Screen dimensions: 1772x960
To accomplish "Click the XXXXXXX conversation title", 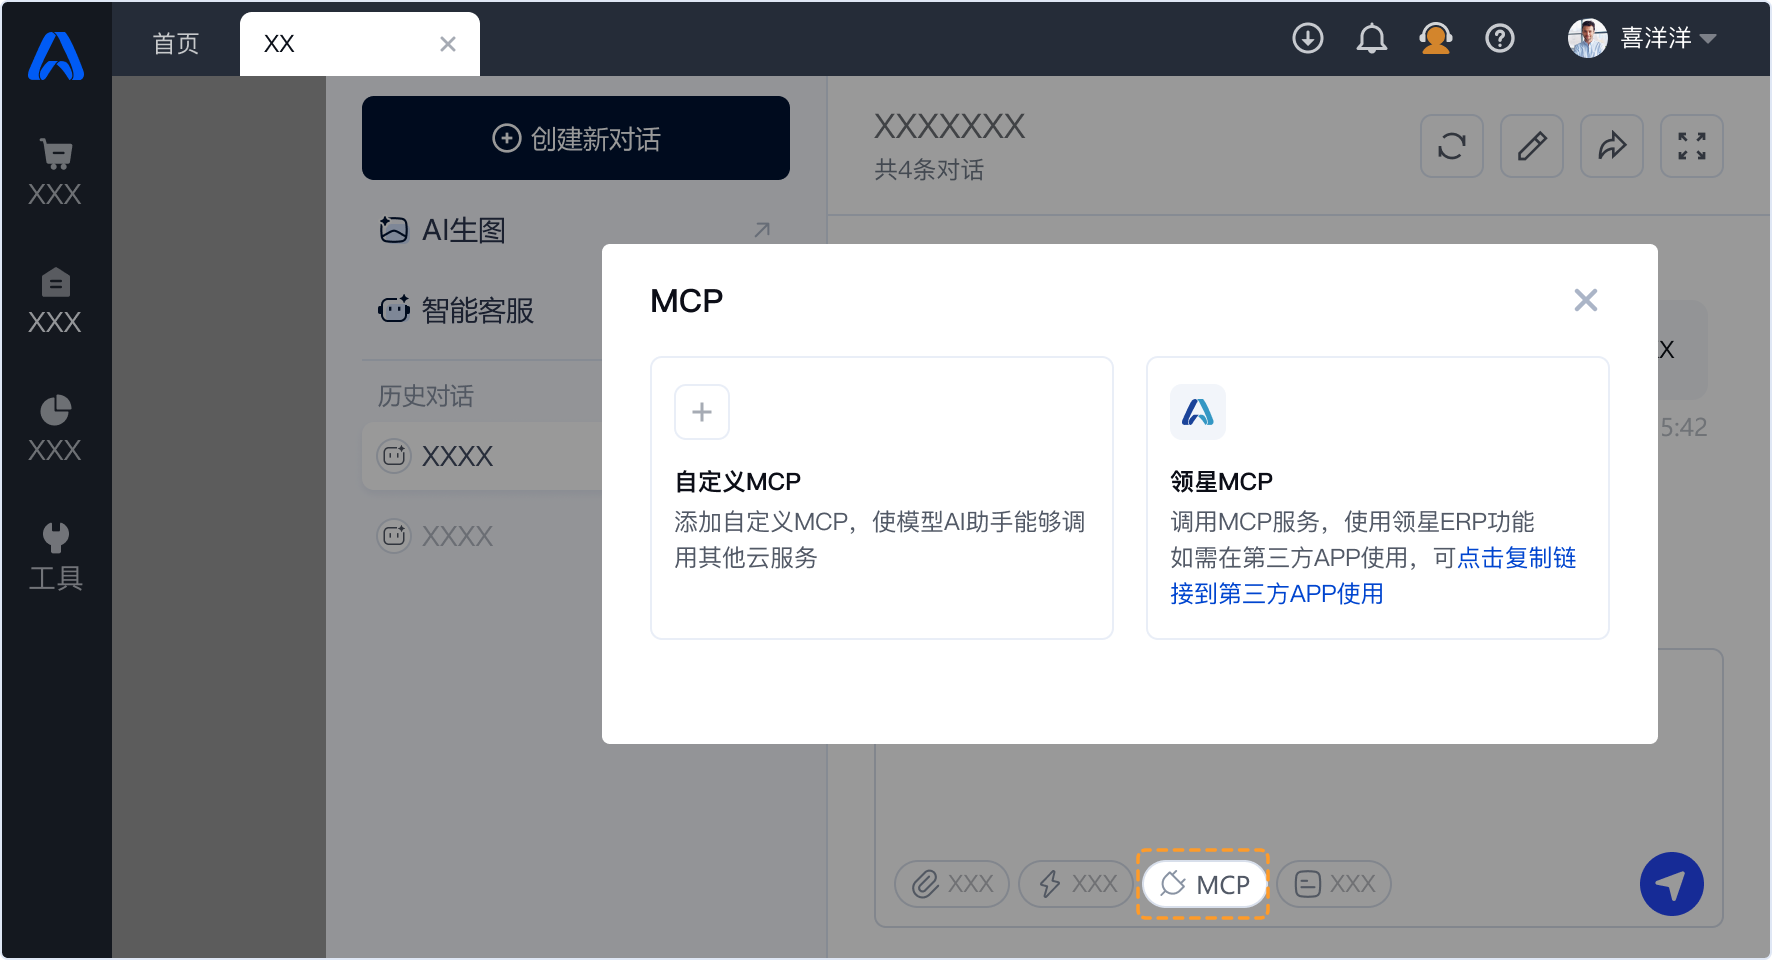I will (x=950, y=126).
